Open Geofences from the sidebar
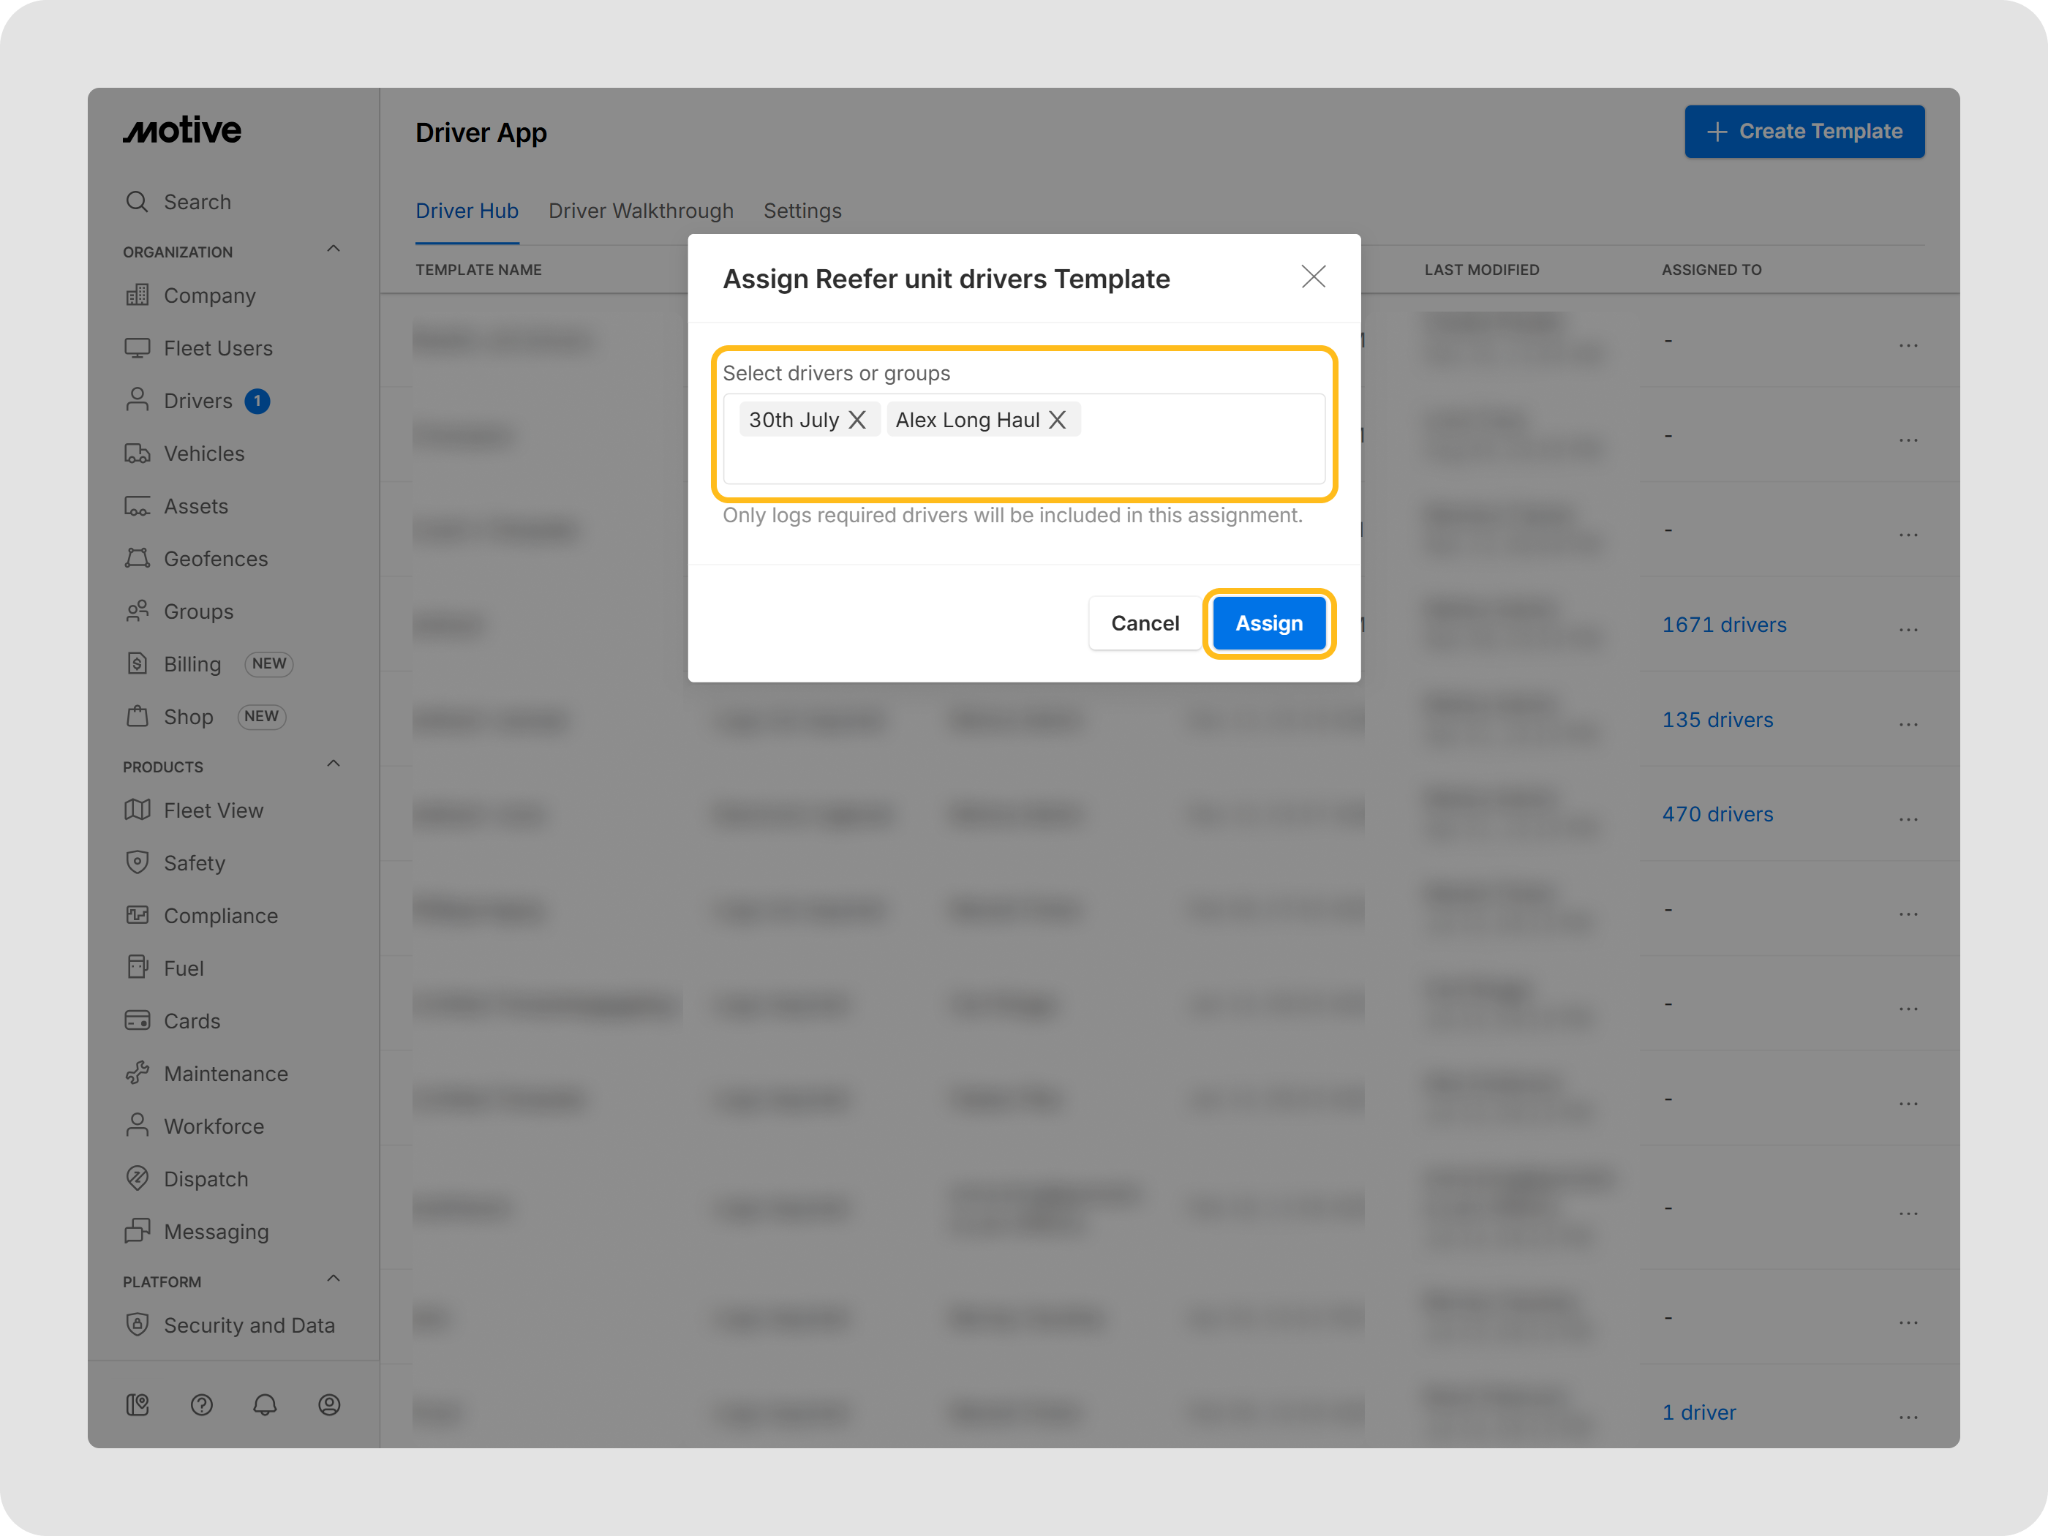2048x1536 pixels. pyautogui.click(x=215, y=559)
